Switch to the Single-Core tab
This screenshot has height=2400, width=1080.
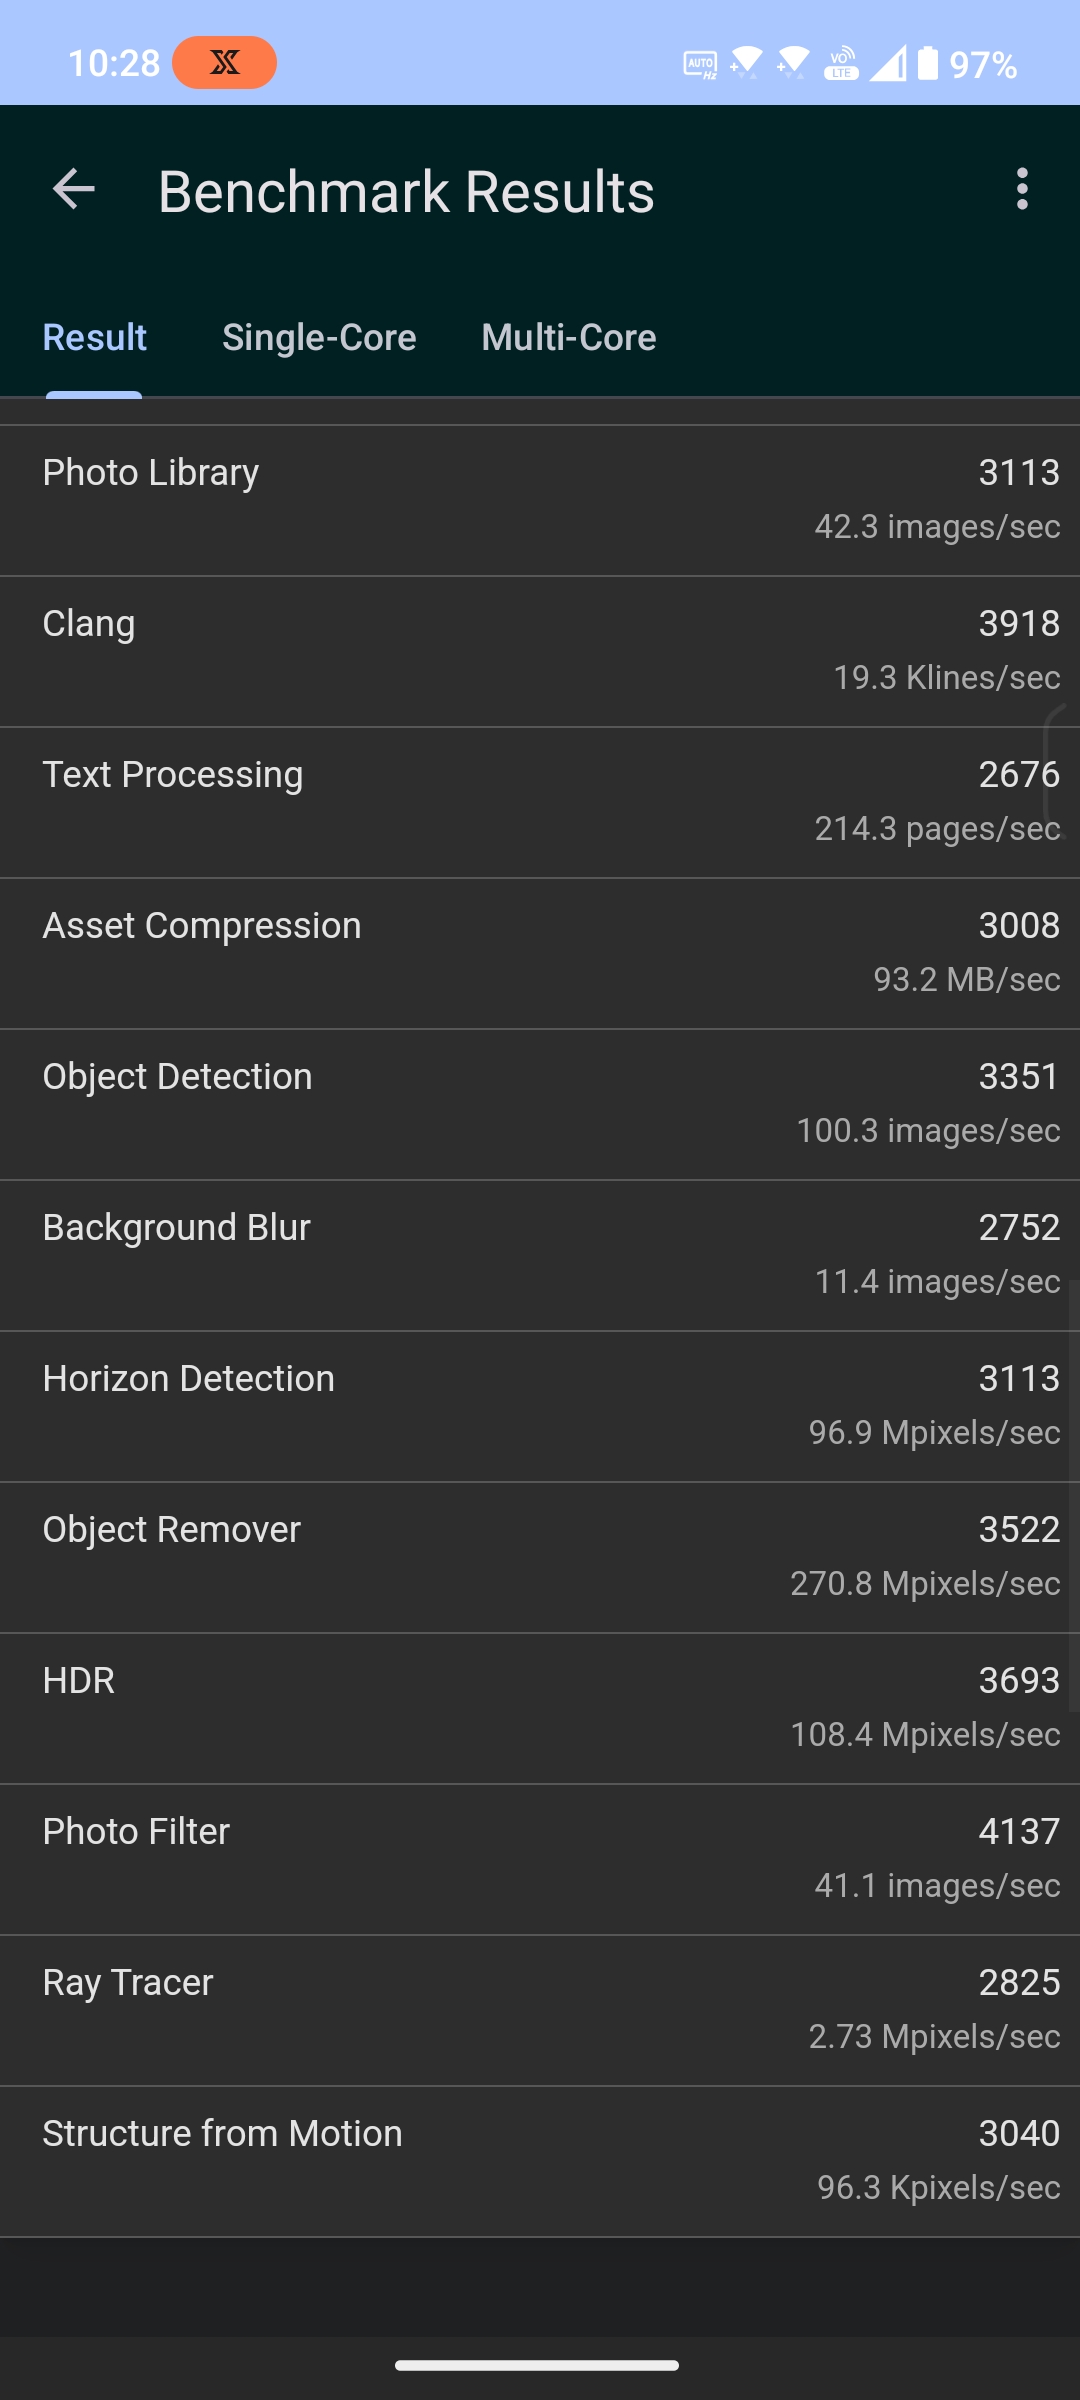click(x=319, y=338)
